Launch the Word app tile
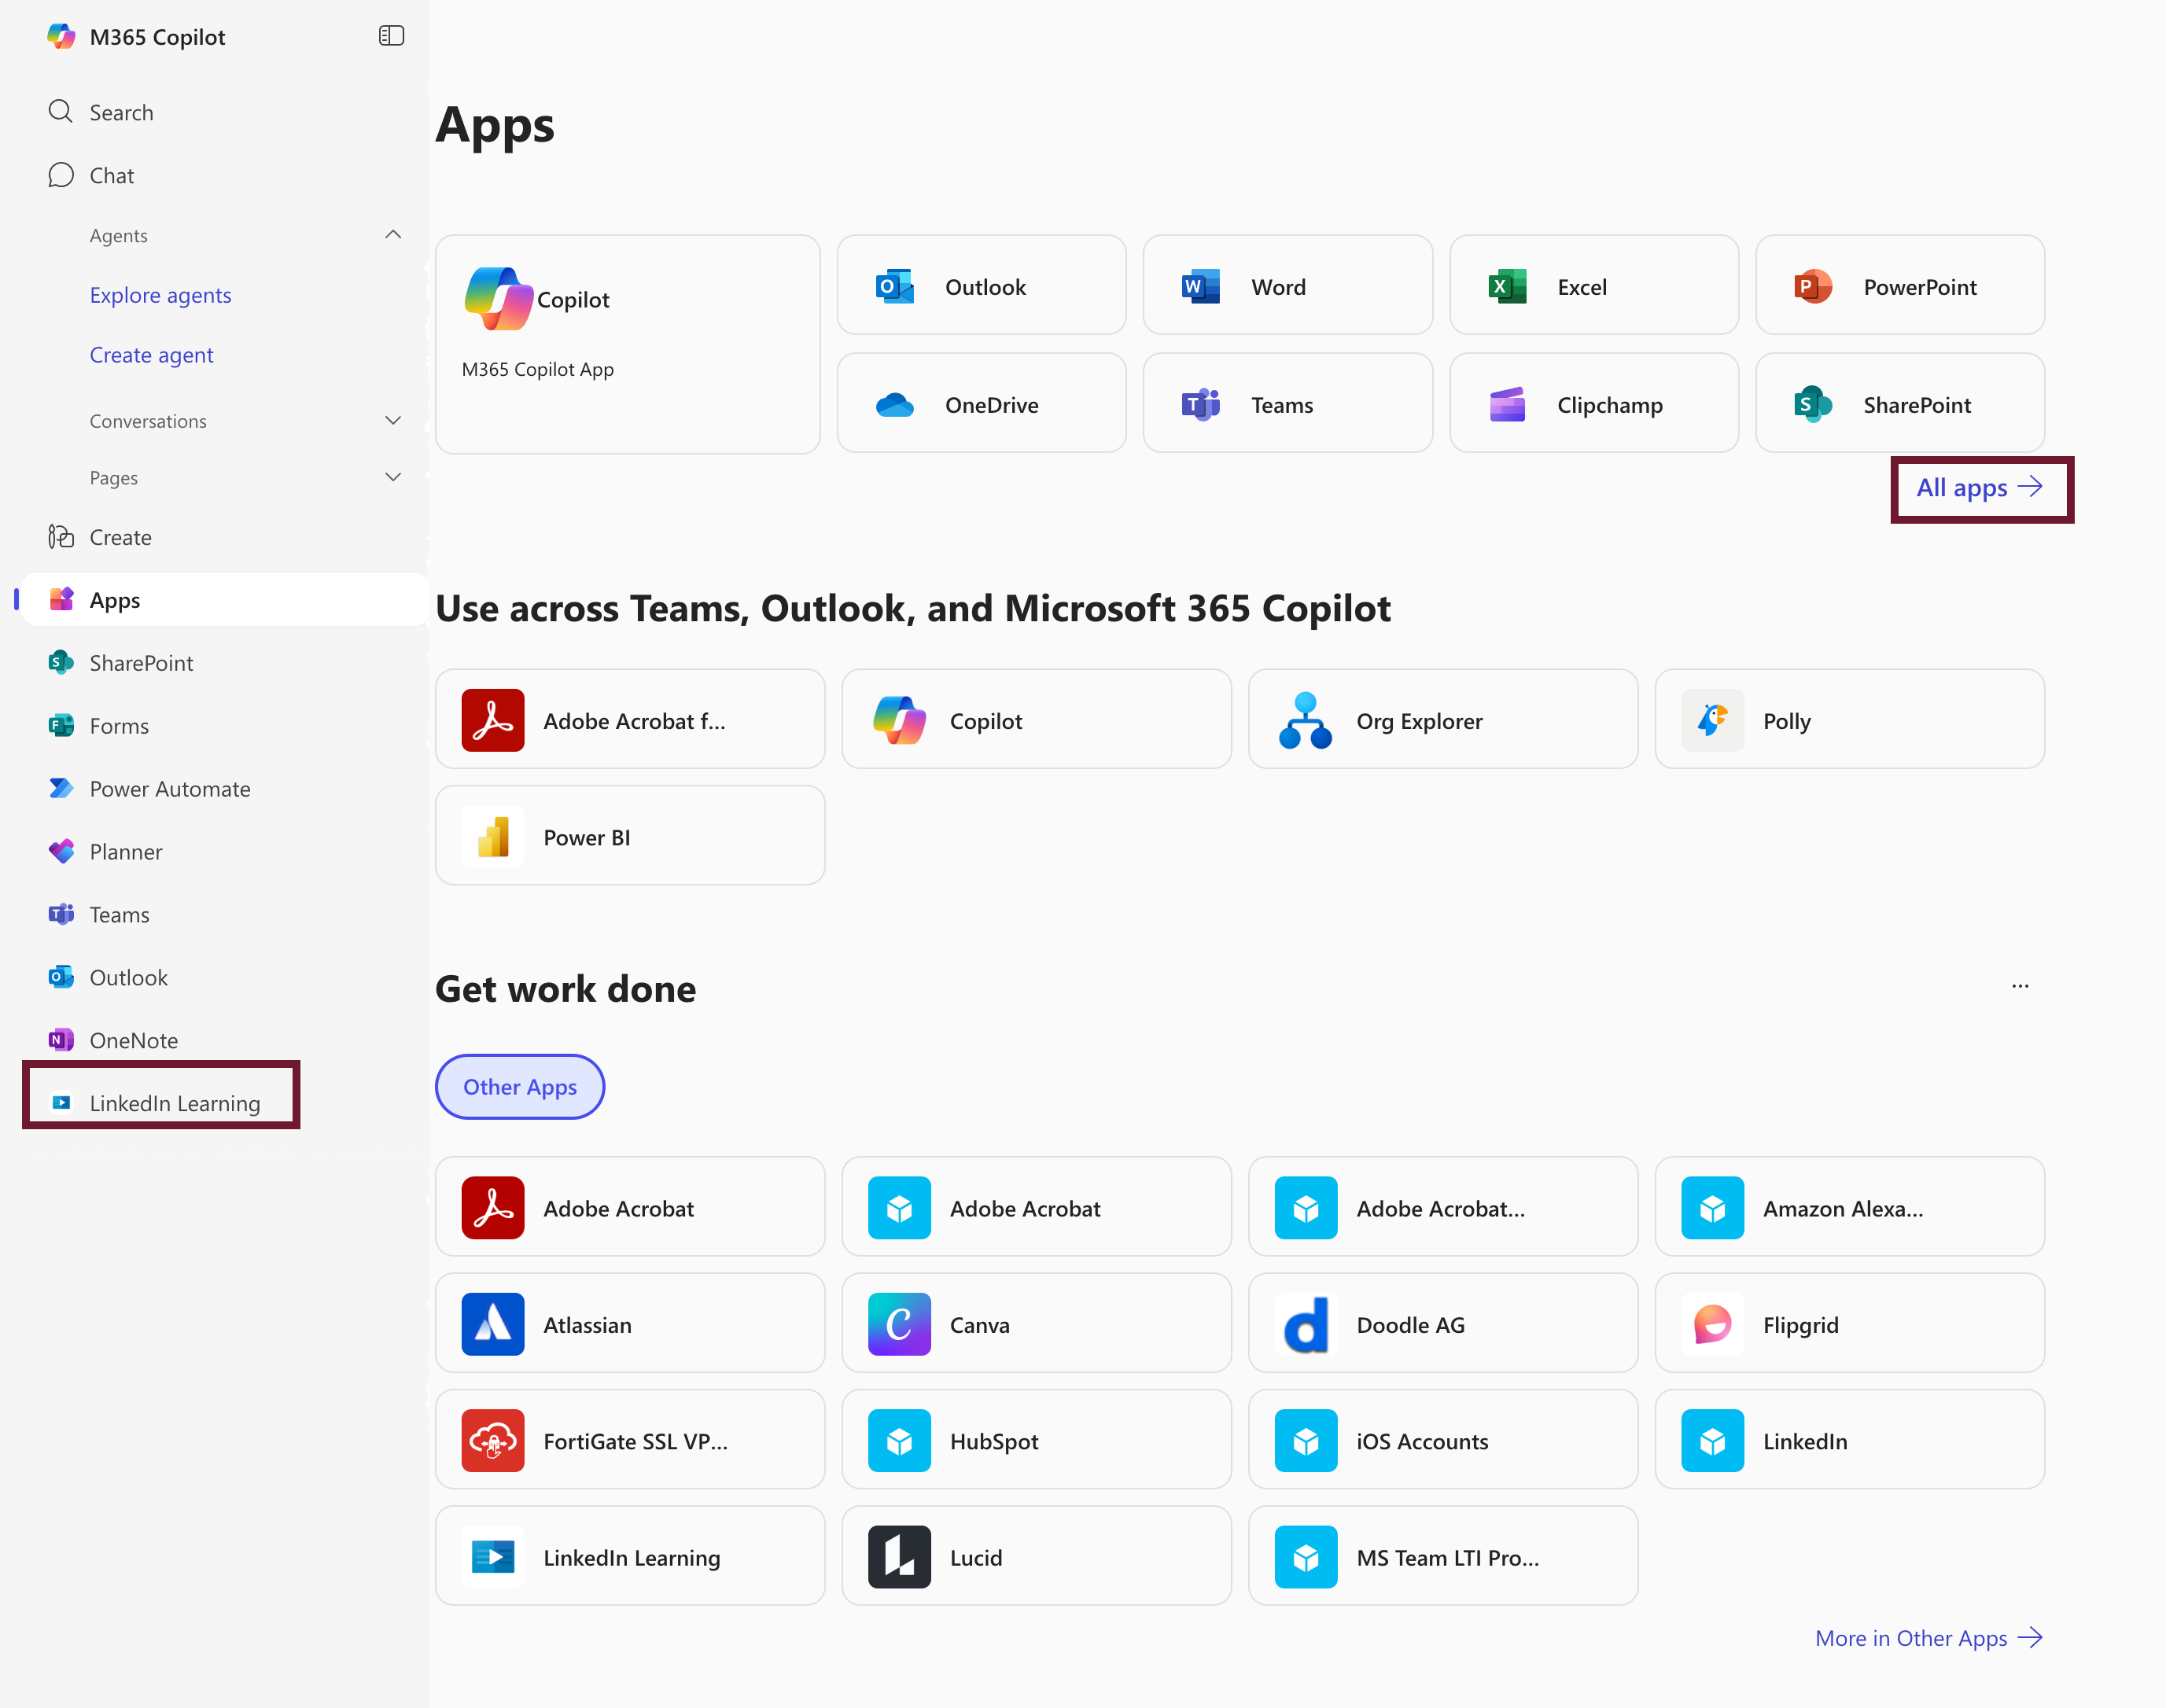2166x1708 pixels. [1287, 286]
